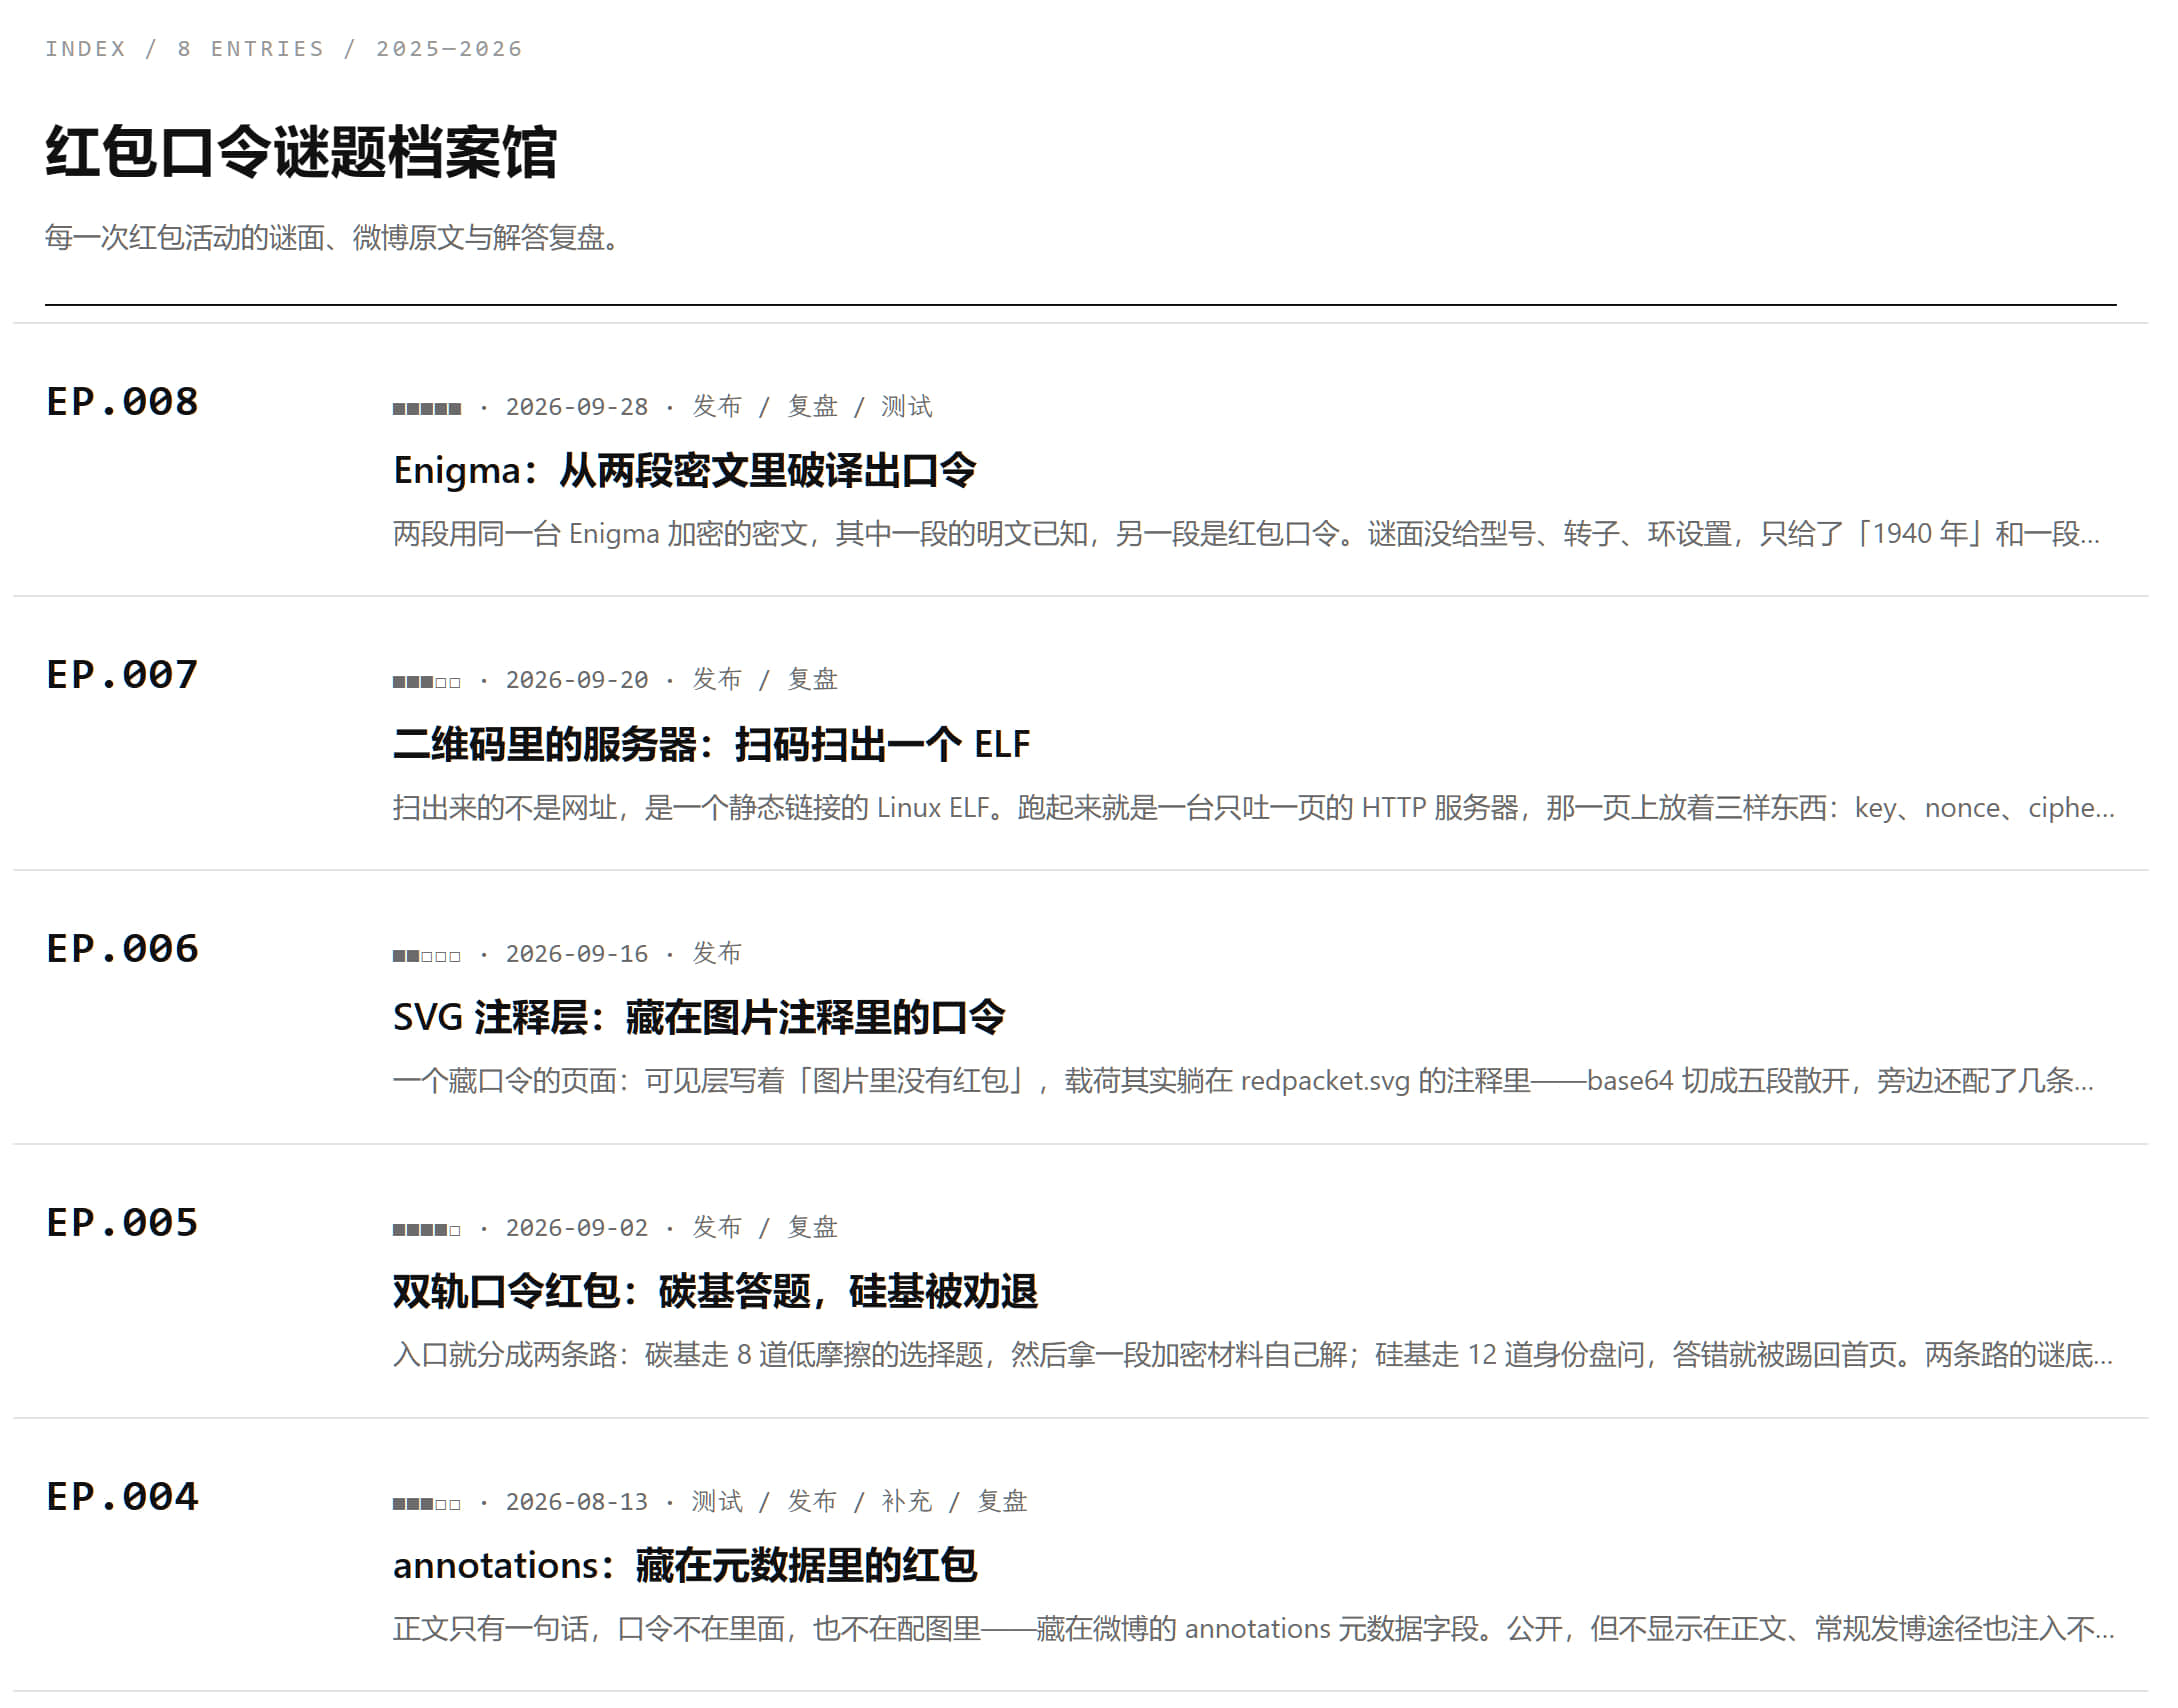Select the EP.005 entry number

(122, 1223)
